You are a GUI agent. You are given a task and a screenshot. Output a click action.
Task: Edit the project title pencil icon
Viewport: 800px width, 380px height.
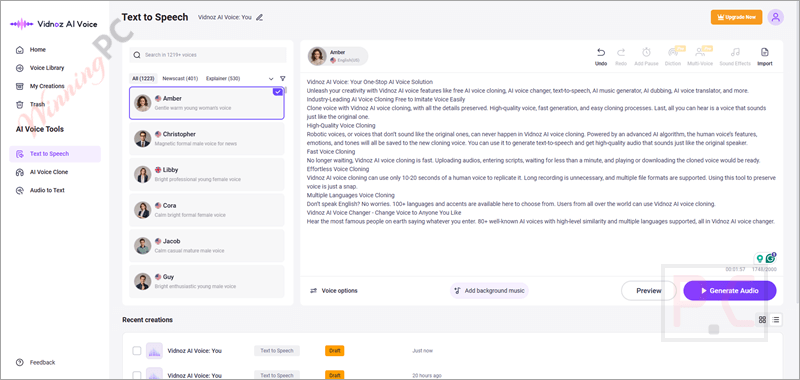260,17
